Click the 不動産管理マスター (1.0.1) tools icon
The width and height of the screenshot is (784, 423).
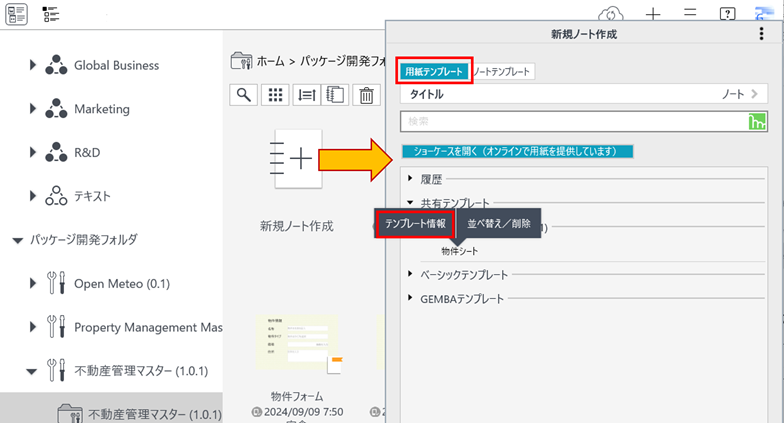56,370
